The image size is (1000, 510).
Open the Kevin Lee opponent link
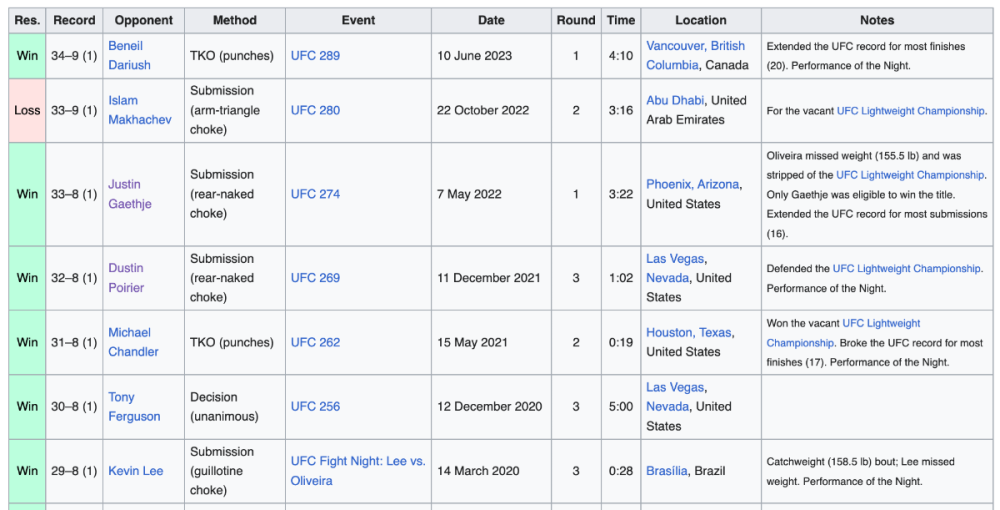[136, 471]
